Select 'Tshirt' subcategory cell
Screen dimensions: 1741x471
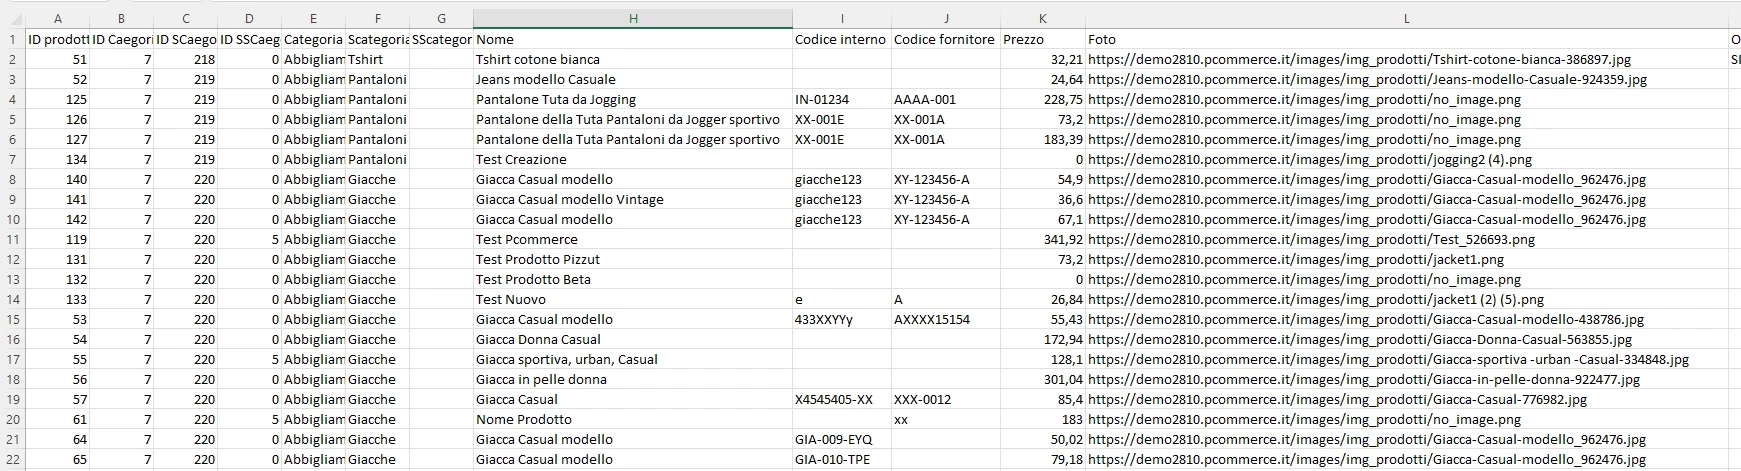(x=377, y=59)
